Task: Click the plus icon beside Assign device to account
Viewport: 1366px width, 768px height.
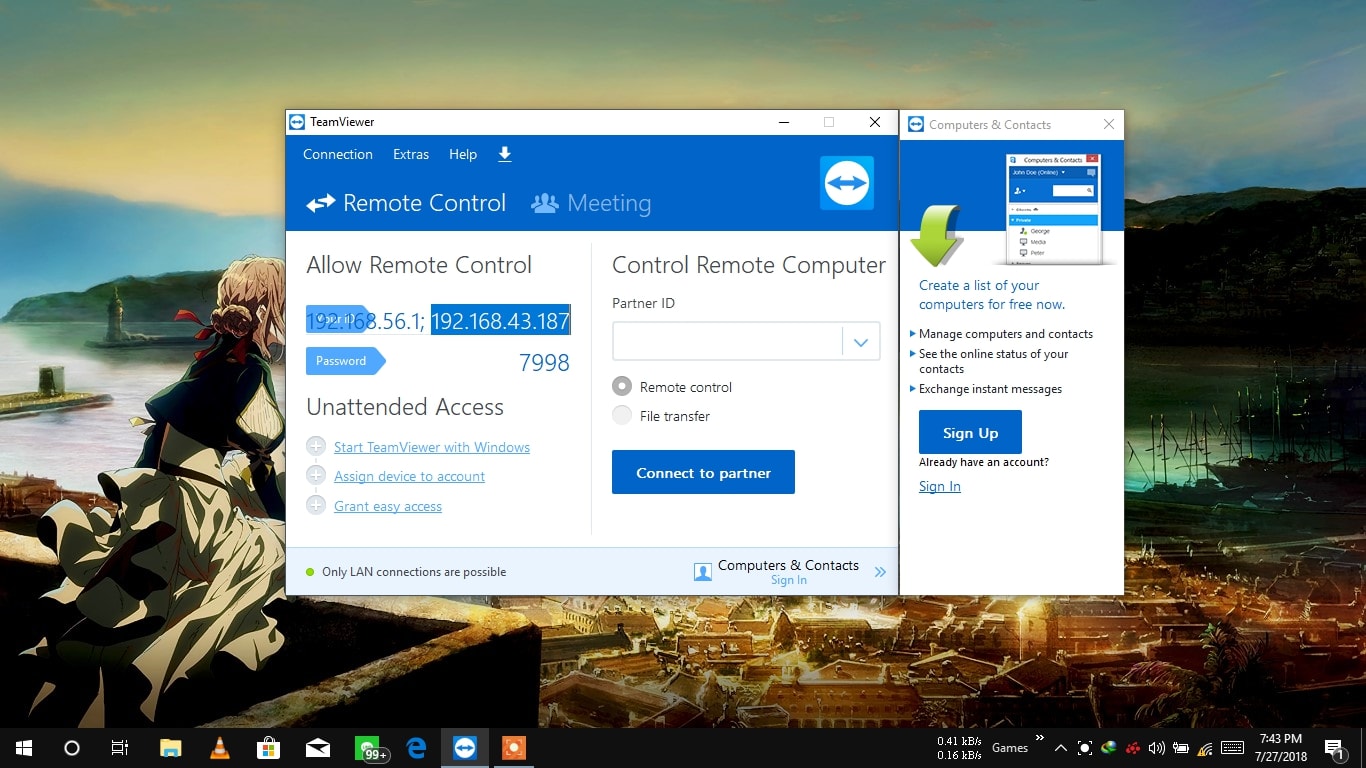Action: [316, 476]
